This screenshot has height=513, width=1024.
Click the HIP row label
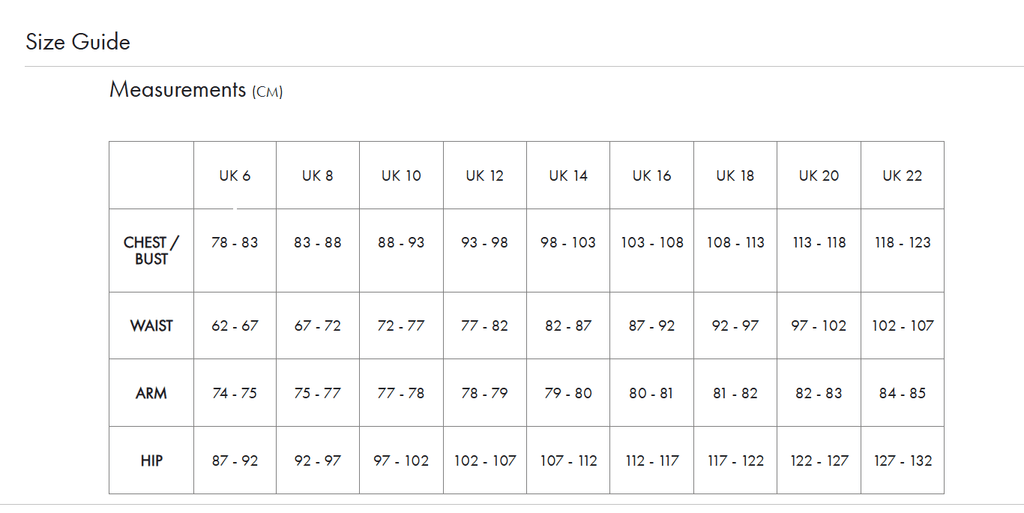tap(152, 461)
